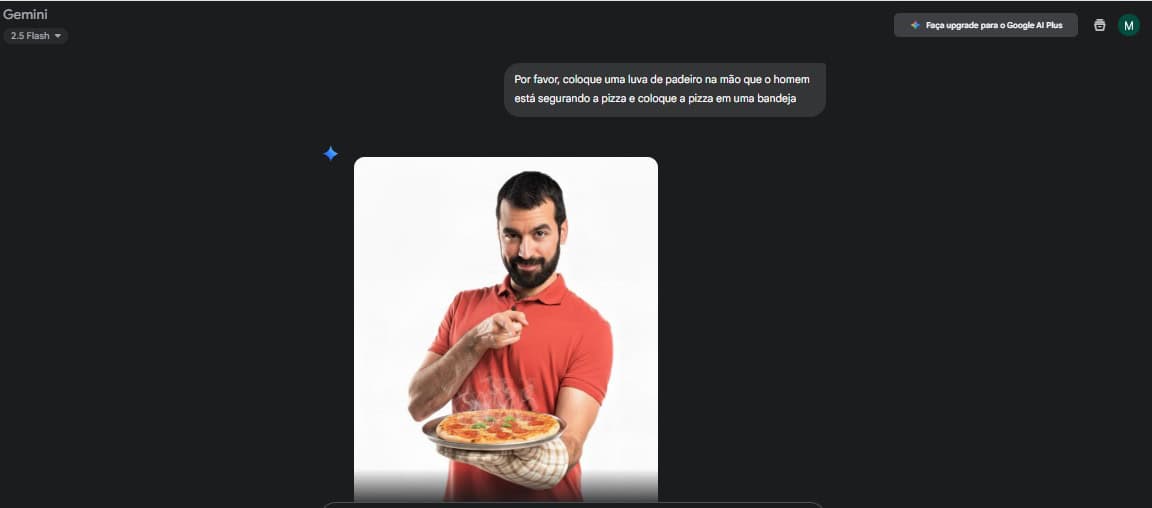Click the blue Gemini sparkle icon
The image size is (1152, 508).
click(x=331, y=153)
